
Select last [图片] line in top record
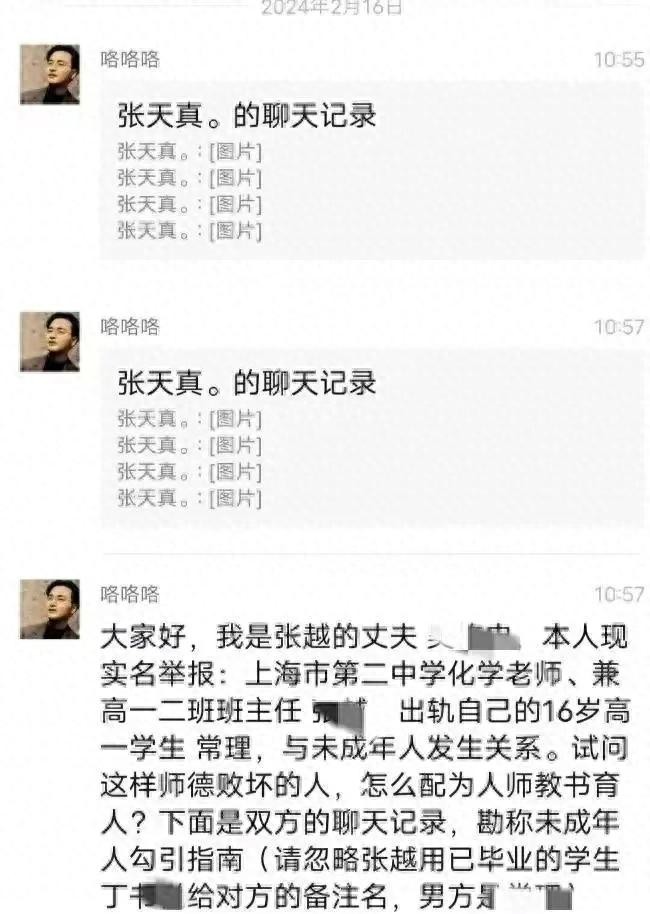coord(189,231)
